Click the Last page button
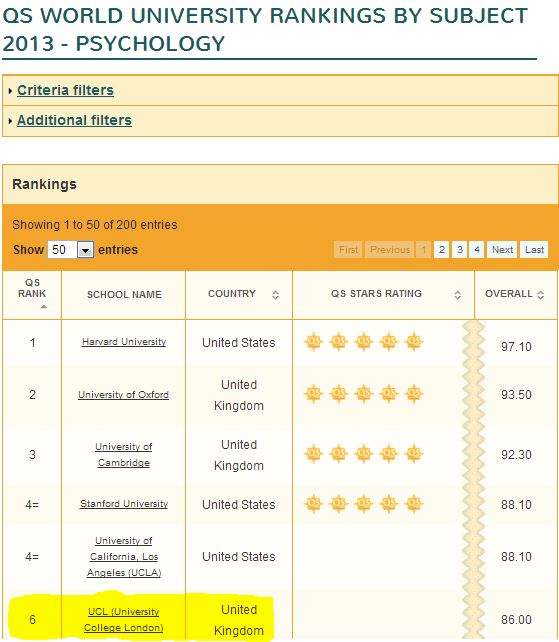The height and width of the screenshot is (642, 559). [x=534, y=249]
